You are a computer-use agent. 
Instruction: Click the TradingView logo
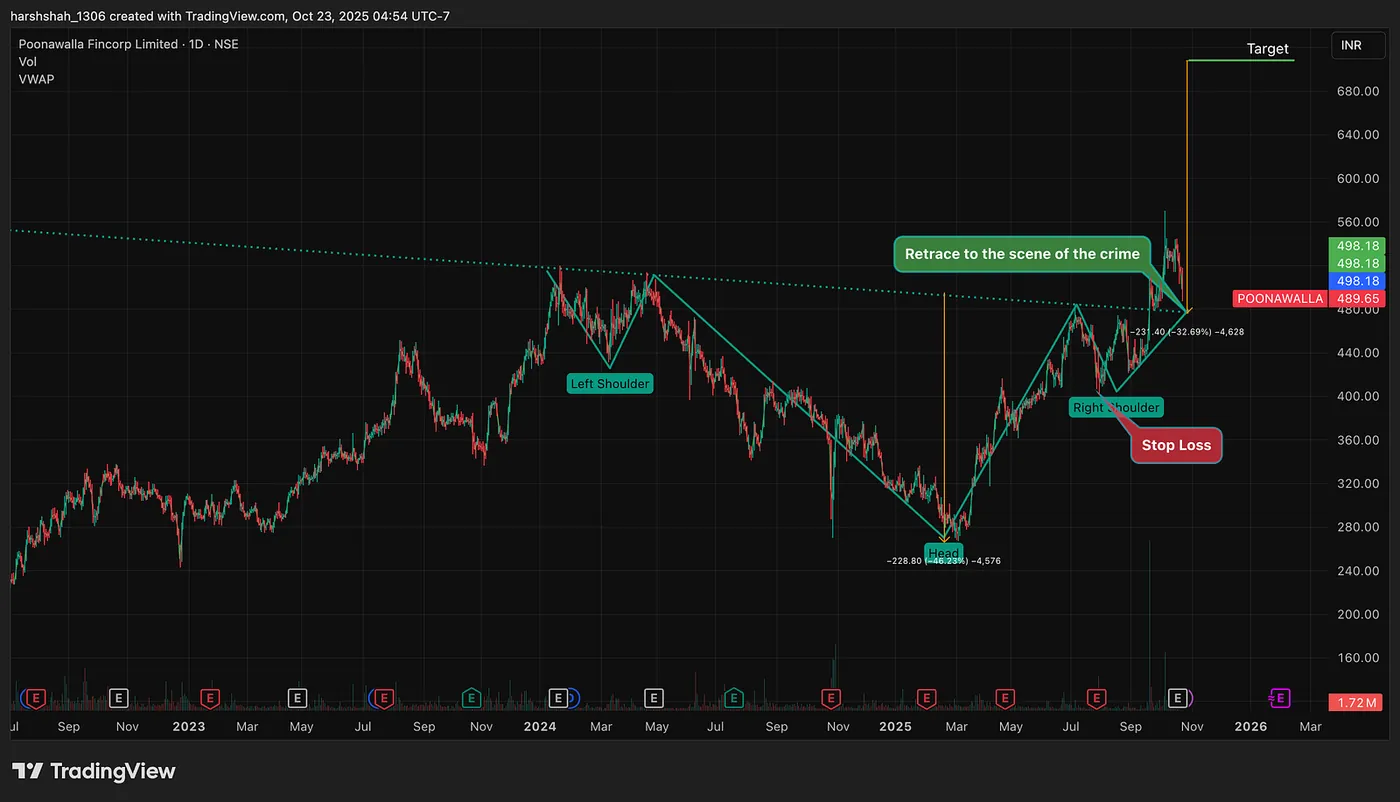pyautogui.click(x=94, y=771)
